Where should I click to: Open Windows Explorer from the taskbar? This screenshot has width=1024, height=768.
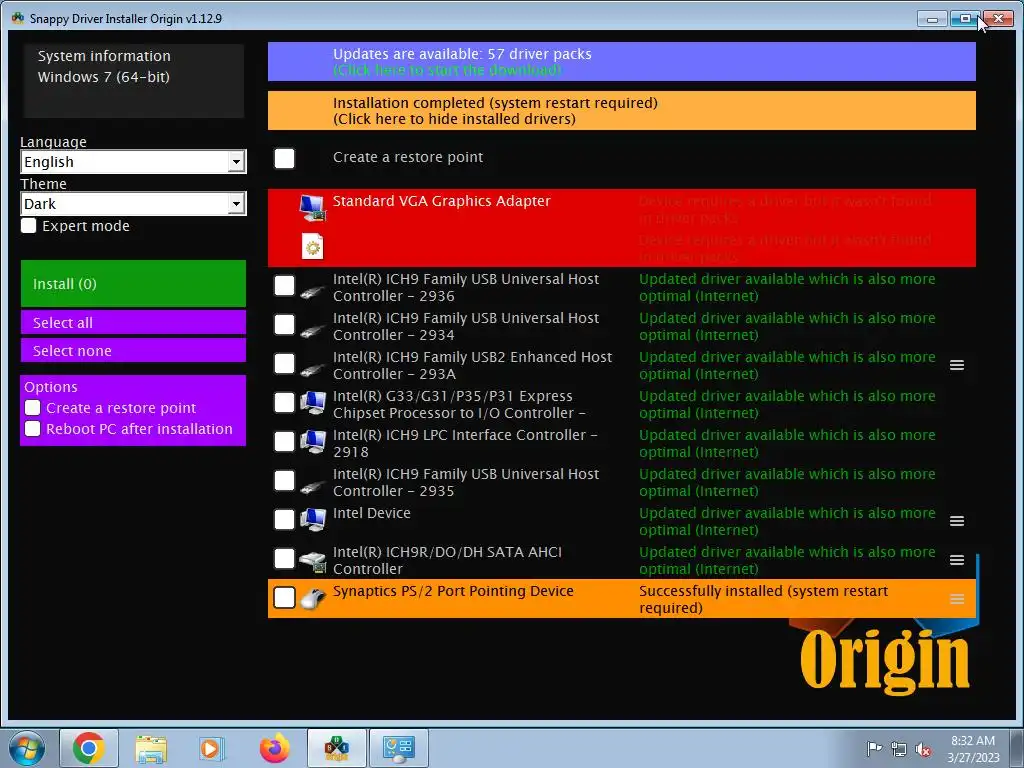pos(151,748)
